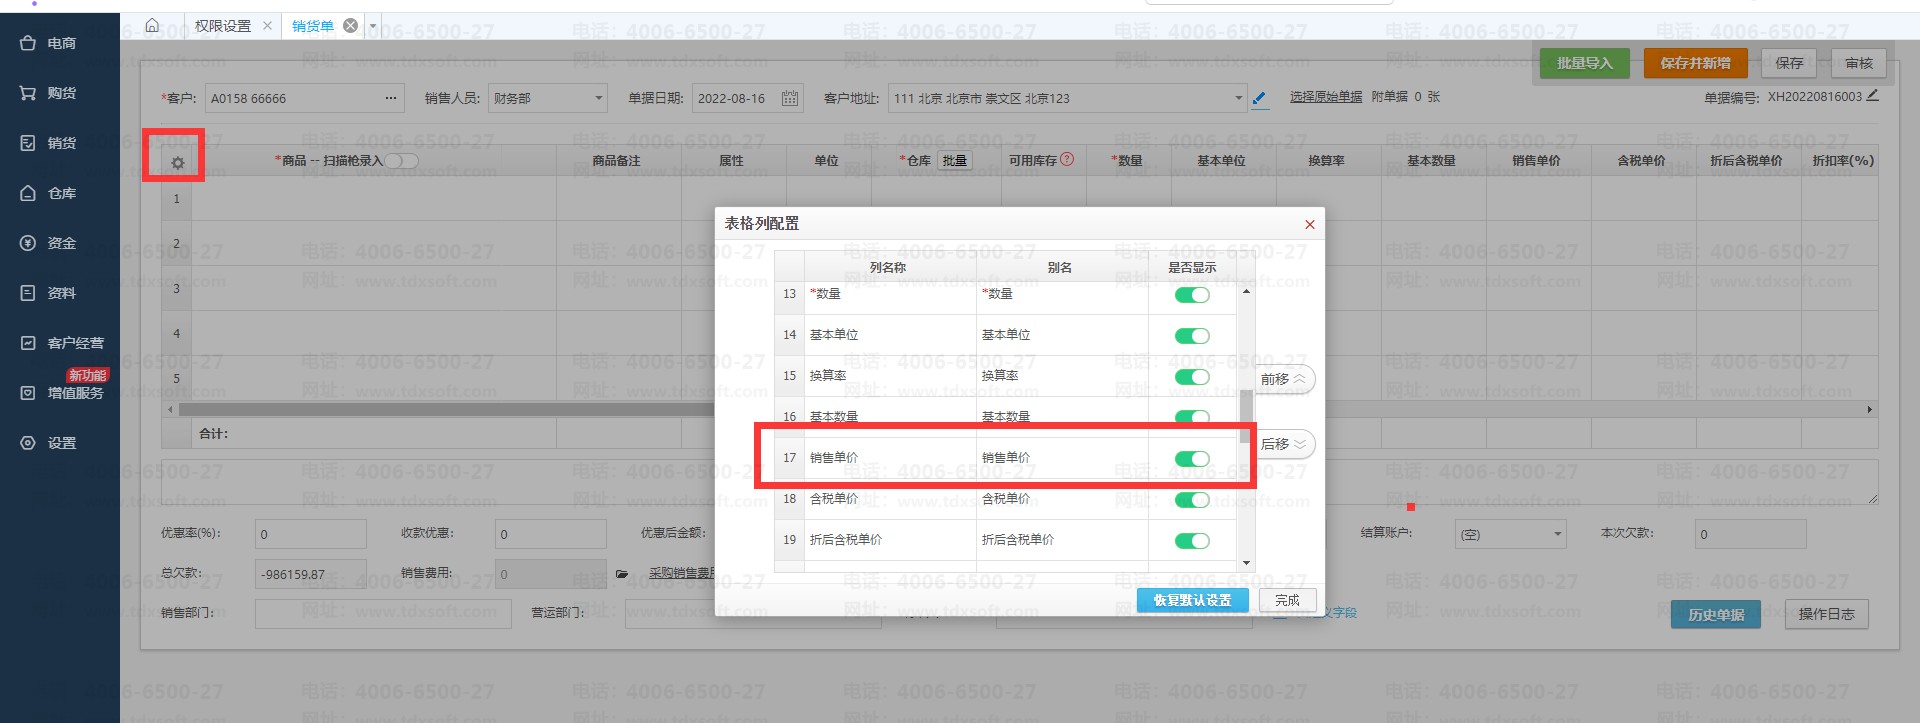1920x723 pixels.
Task: Open the 客户地址 dropdown list
Action: click(x=1238, y=98)
